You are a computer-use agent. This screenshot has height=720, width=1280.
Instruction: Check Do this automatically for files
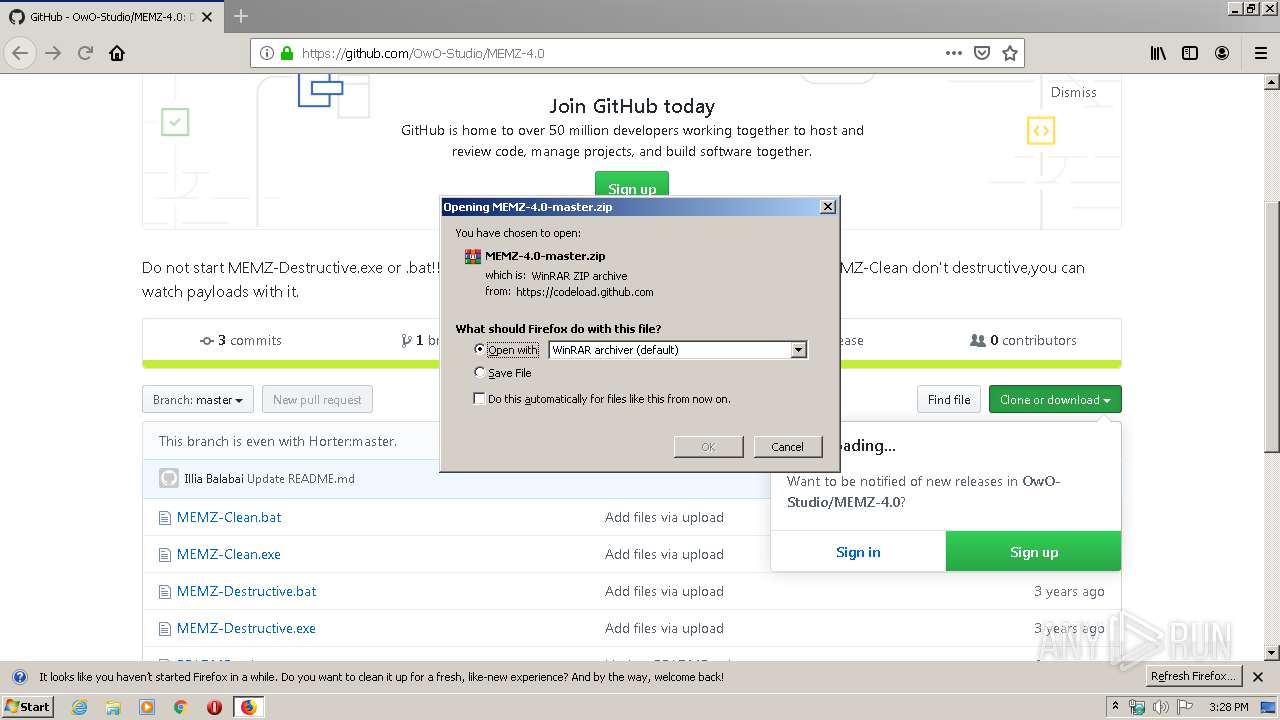(480, 399)
